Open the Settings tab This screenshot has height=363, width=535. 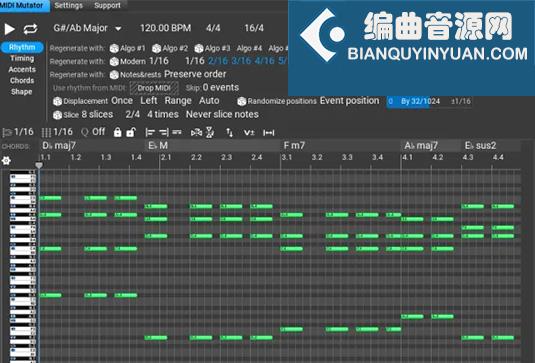[69, 5]
